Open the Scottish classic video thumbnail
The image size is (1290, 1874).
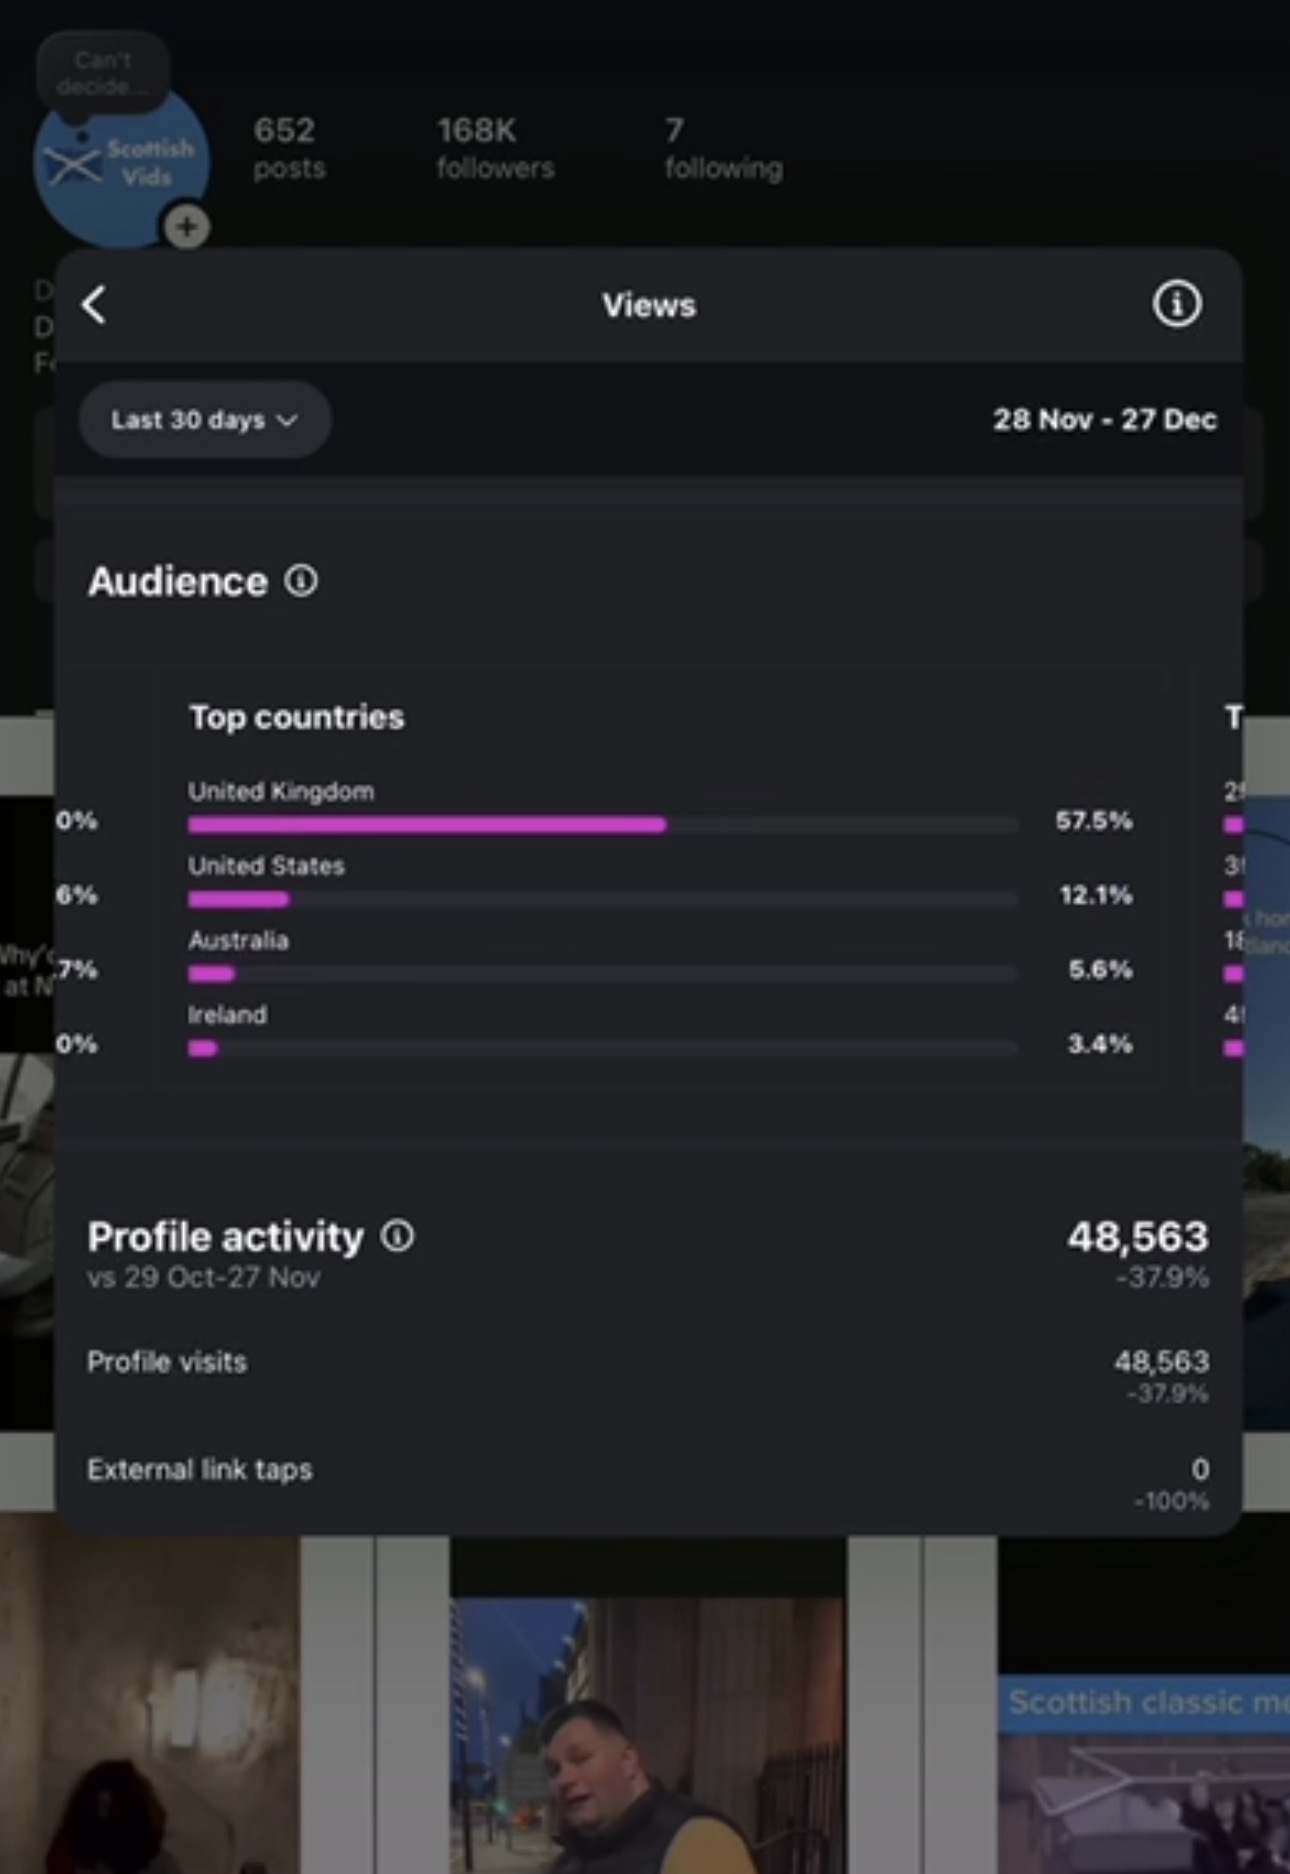coord(1143,1770)
